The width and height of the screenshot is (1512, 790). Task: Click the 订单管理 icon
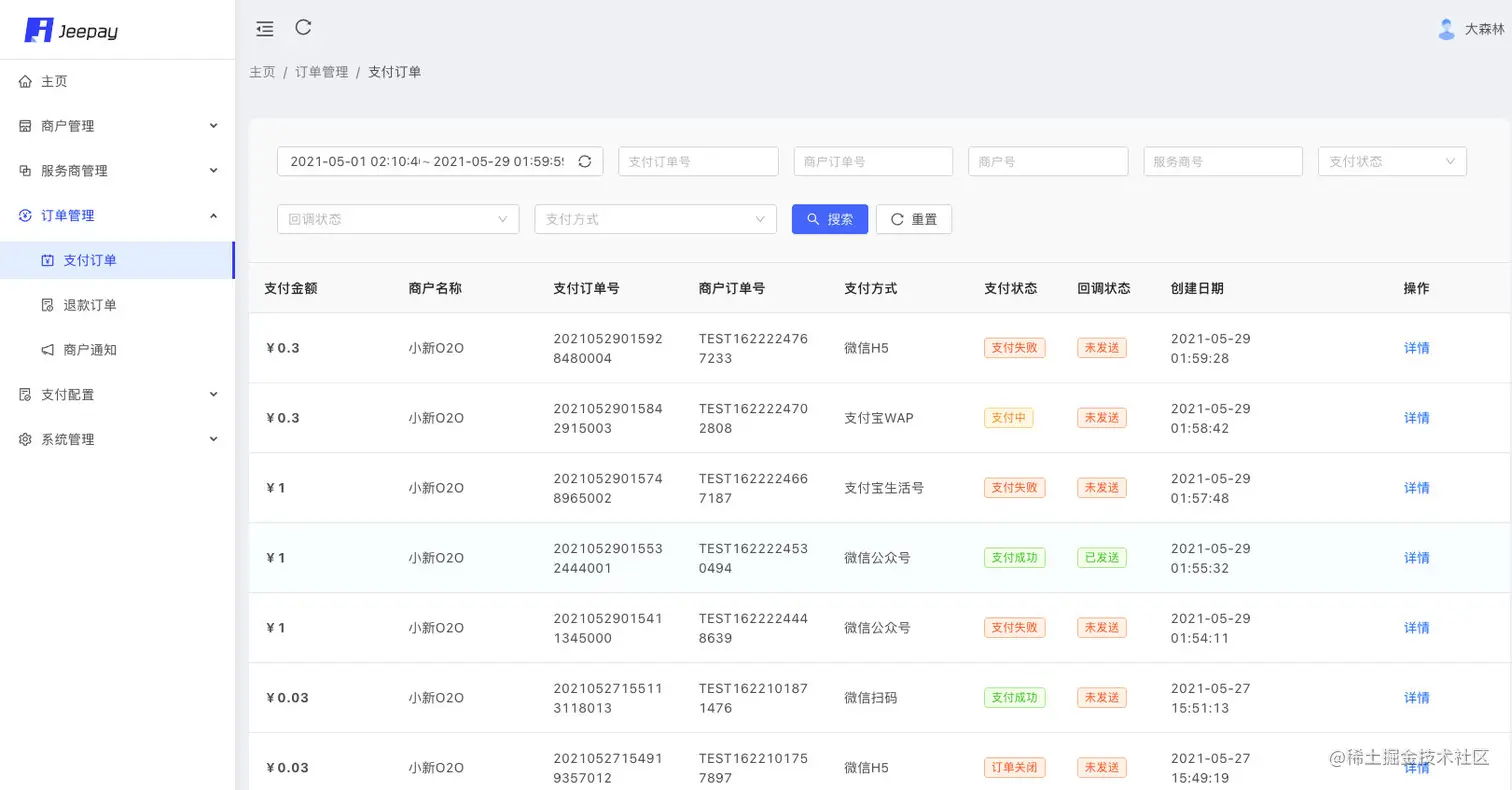26,215
